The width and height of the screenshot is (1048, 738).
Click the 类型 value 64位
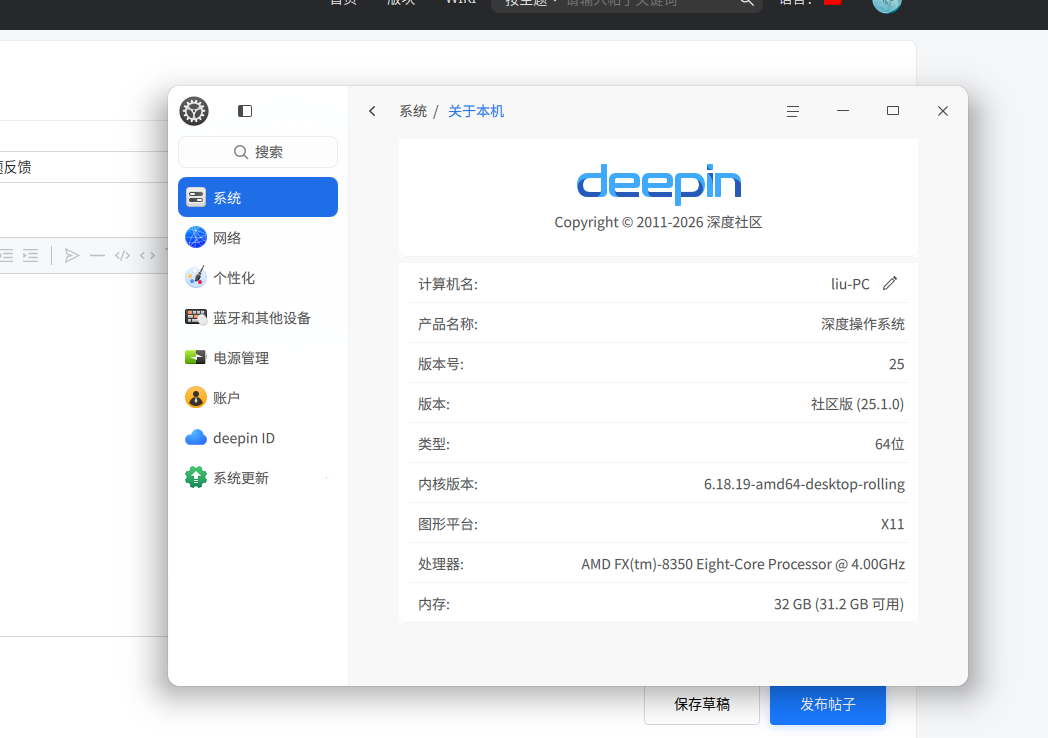(890, 444)
